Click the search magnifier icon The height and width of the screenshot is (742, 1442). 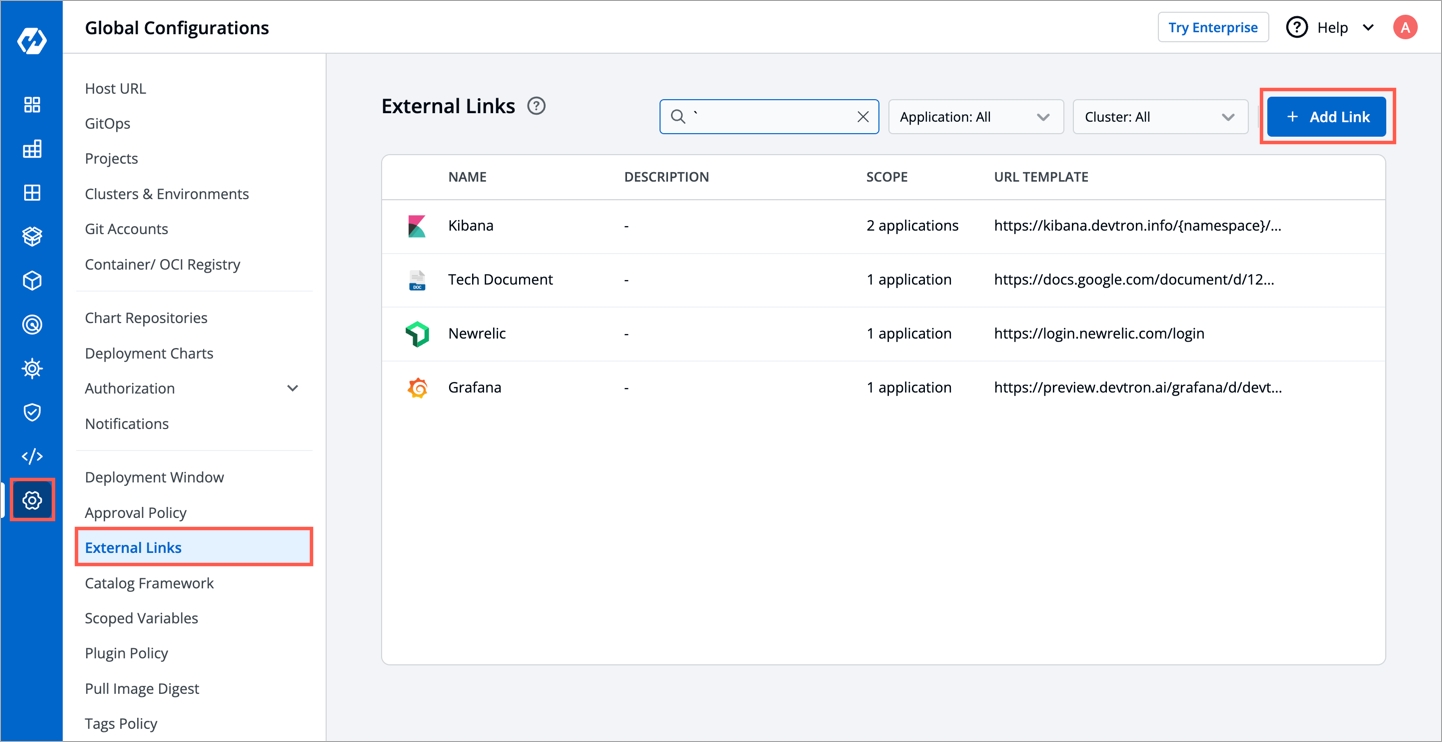(678, 117)
